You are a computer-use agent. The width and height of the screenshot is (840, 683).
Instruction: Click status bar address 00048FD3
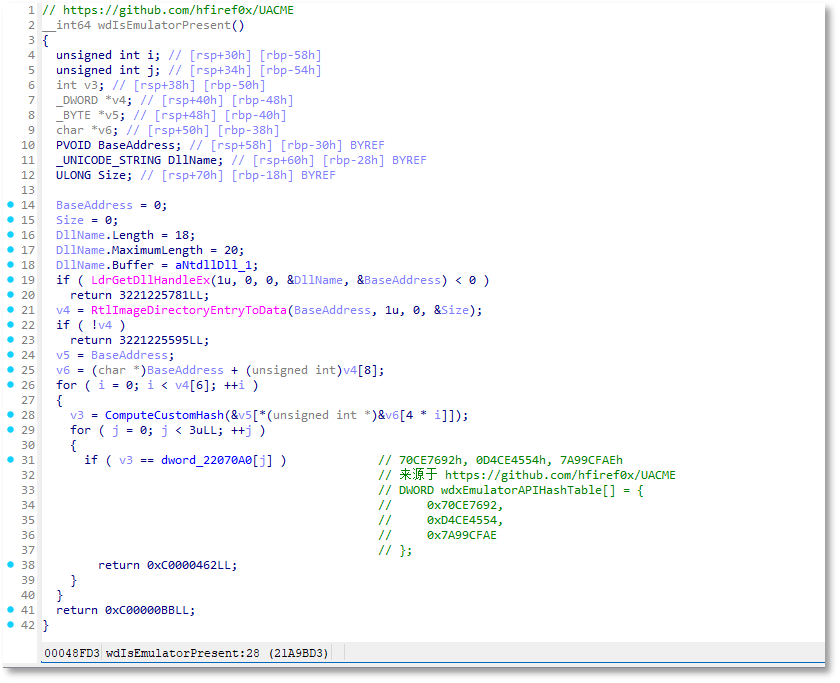tap(72, 653)
